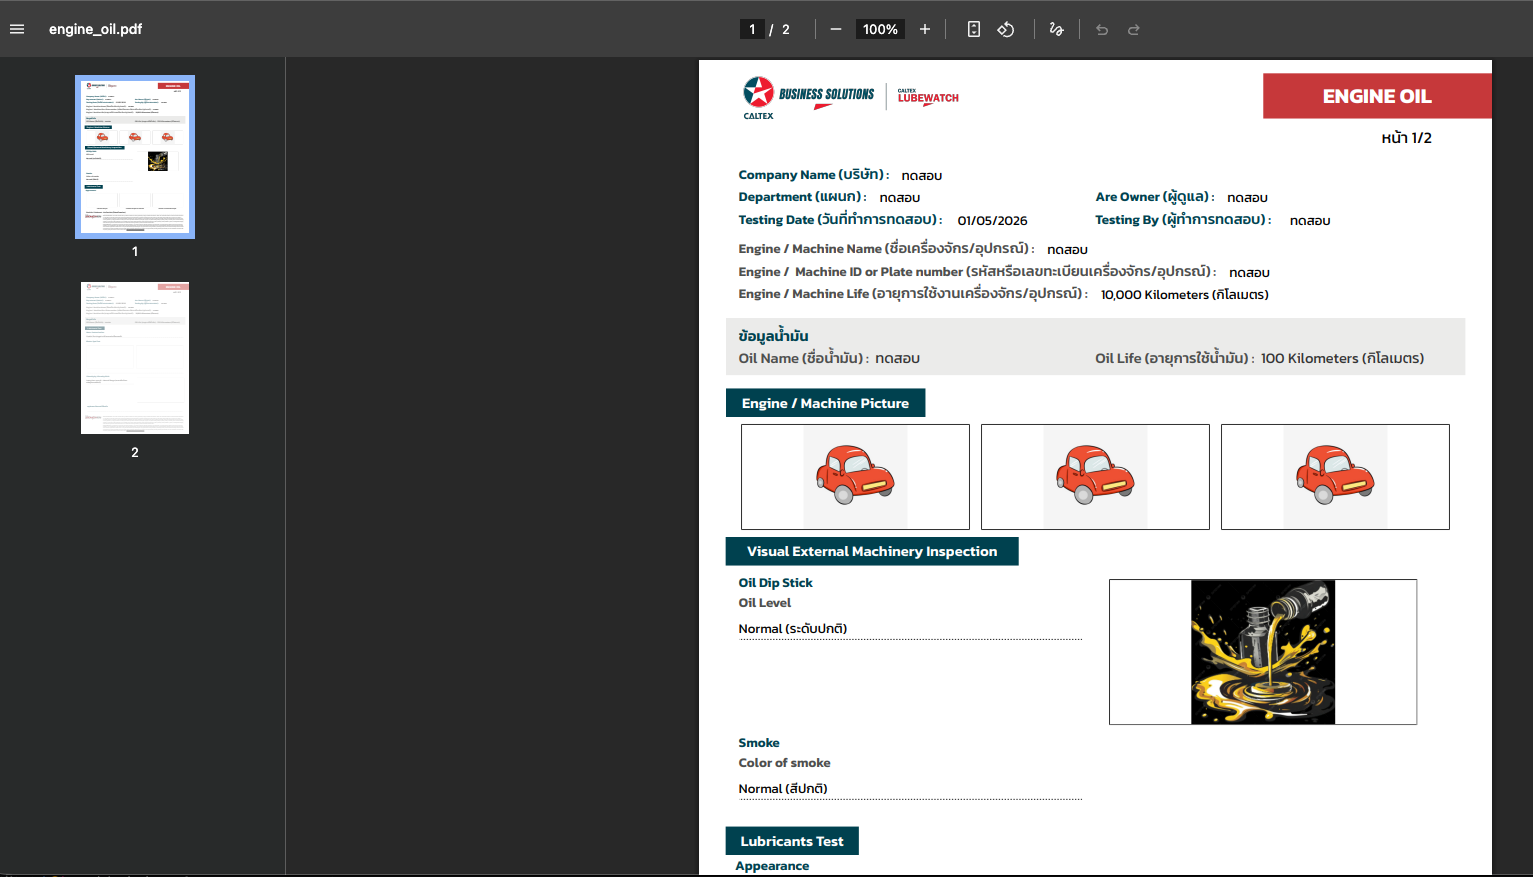Image resolution: width=1533 pixels, height=877 pixels.
Task: Click the middle red car picture
Action: (1095, 477)
